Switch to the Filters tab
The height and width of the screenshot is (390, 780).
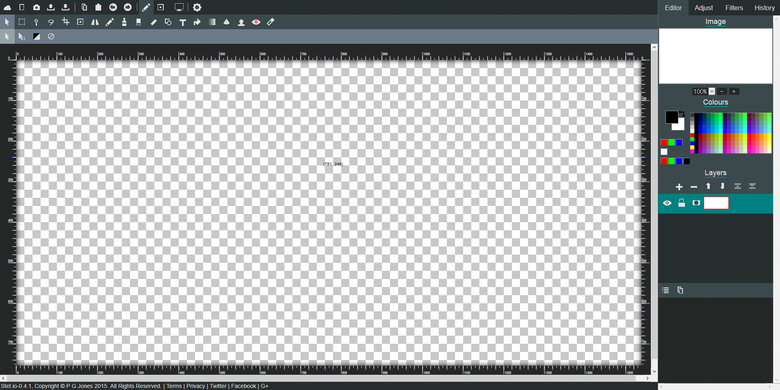[734, 7]
